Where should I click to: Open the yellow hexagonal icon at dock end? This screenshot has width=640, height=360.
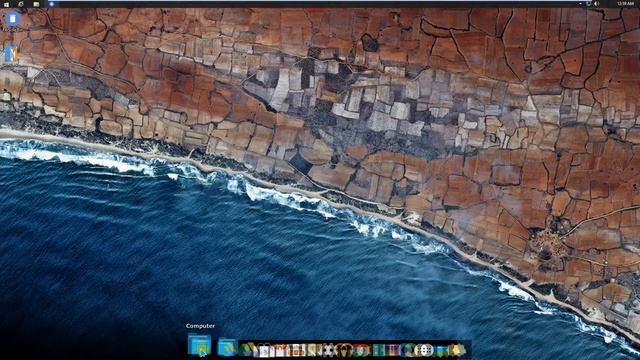click(x=457, y=350)
